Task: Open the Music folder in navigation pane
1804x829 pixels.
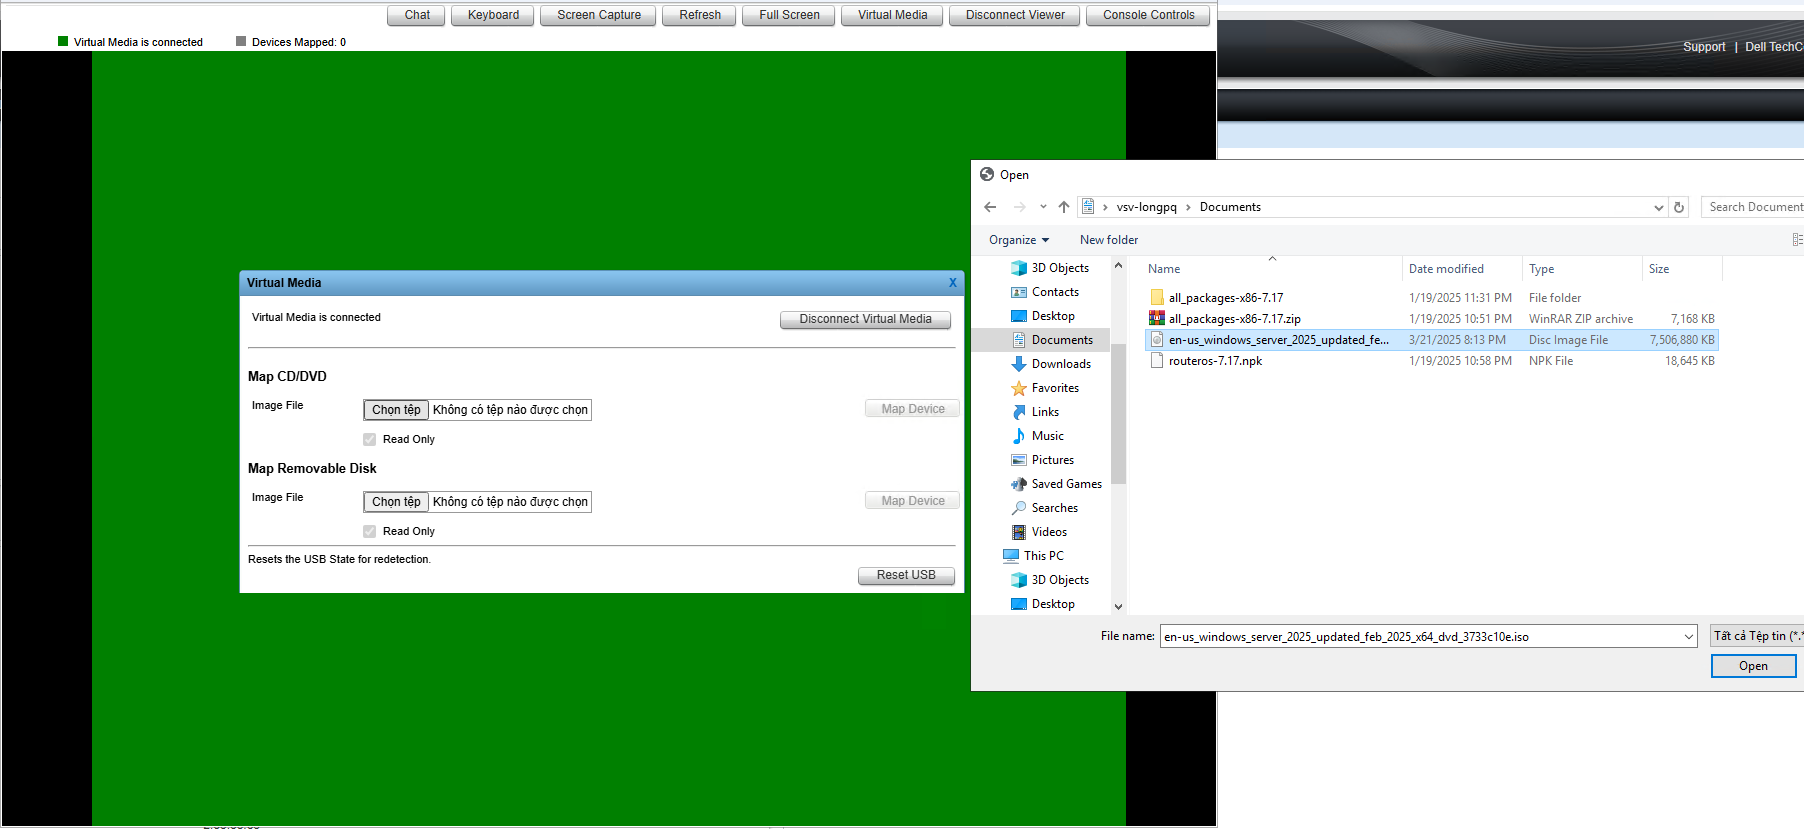Action: [x=1047, y=436]
